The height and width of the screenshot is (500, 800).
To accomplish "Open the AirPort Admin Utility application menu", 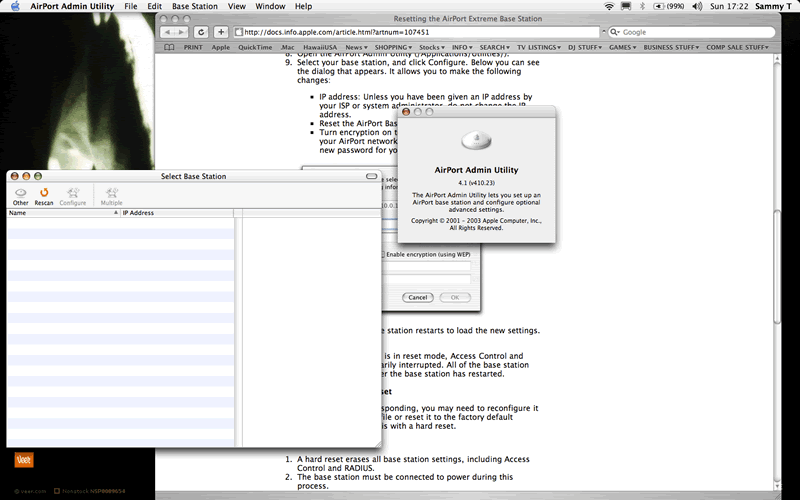I will tap(72, 6).
